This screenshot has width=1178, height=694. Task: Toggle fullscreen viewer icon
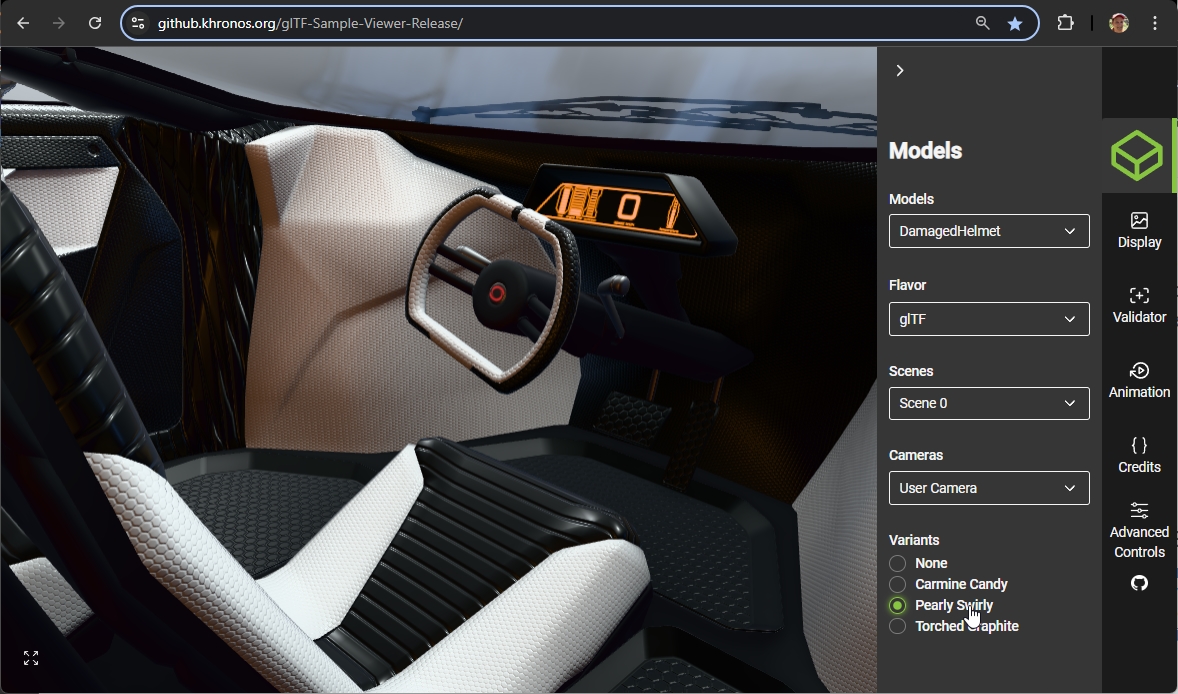(31, 658)
